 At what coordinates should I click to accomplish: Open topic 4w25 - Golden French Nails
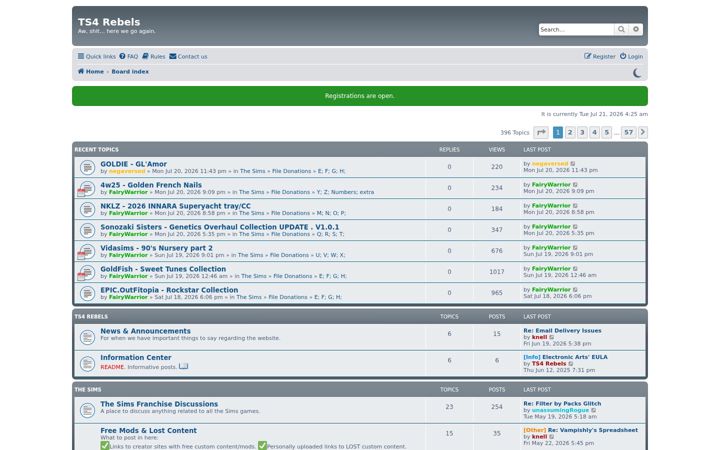(151, 185)
